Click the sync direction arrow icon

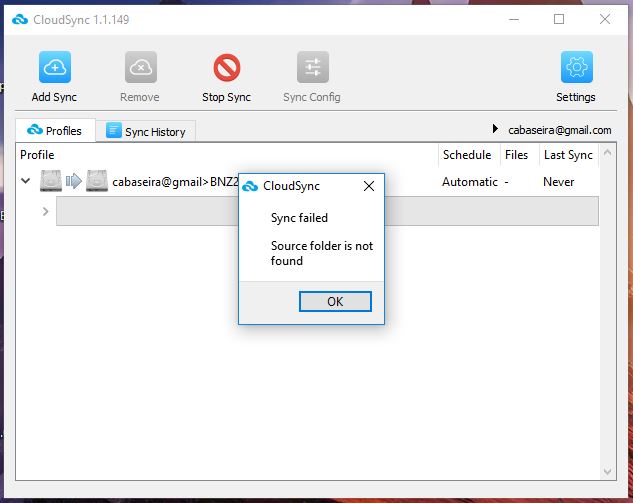[74, 181]
